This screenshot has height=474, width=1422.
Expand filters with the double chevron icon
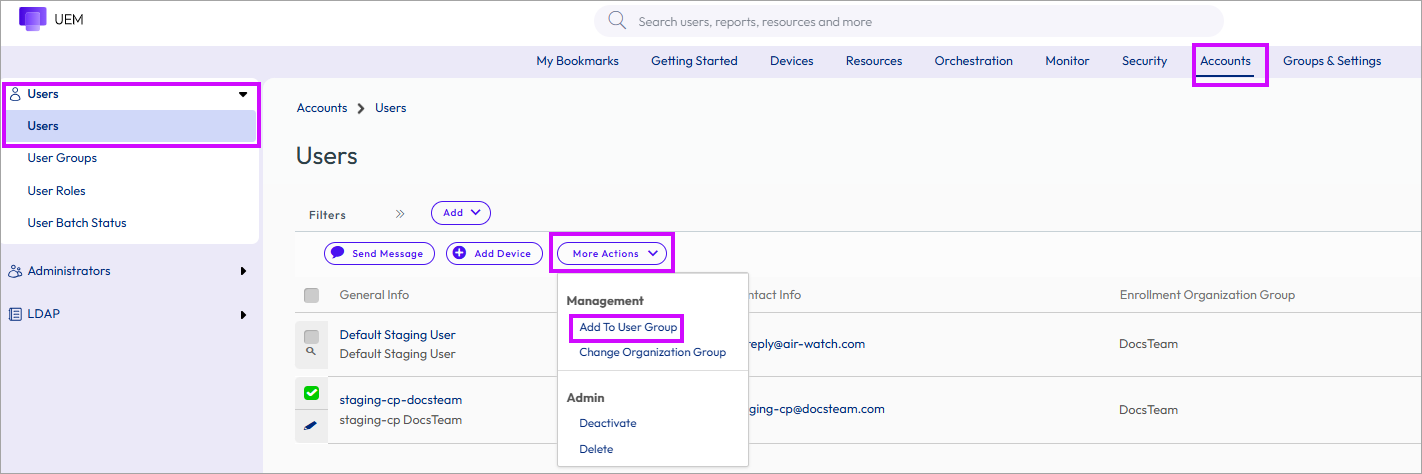point(400,214)
